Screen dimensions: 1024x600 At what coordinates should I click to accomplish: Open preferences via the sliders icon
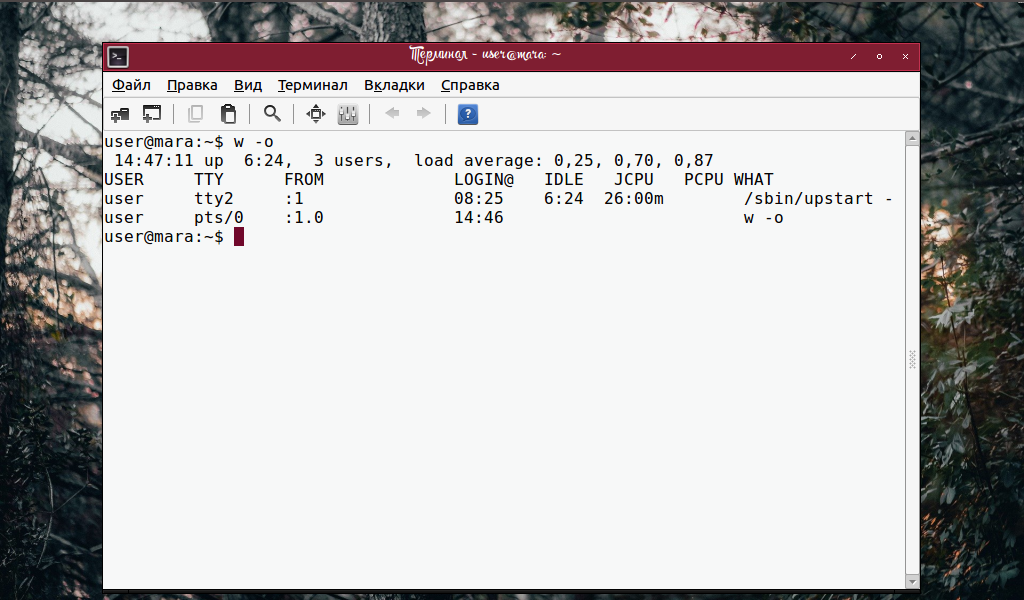(x=347, y=113)
